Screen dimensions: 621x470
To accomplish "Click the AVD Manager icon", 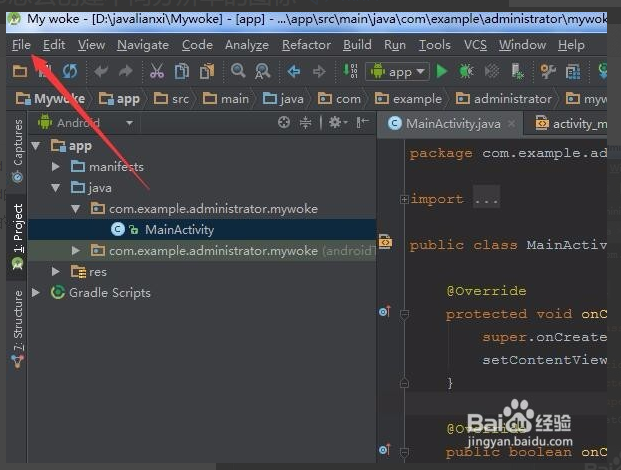I will click(573, 72).
